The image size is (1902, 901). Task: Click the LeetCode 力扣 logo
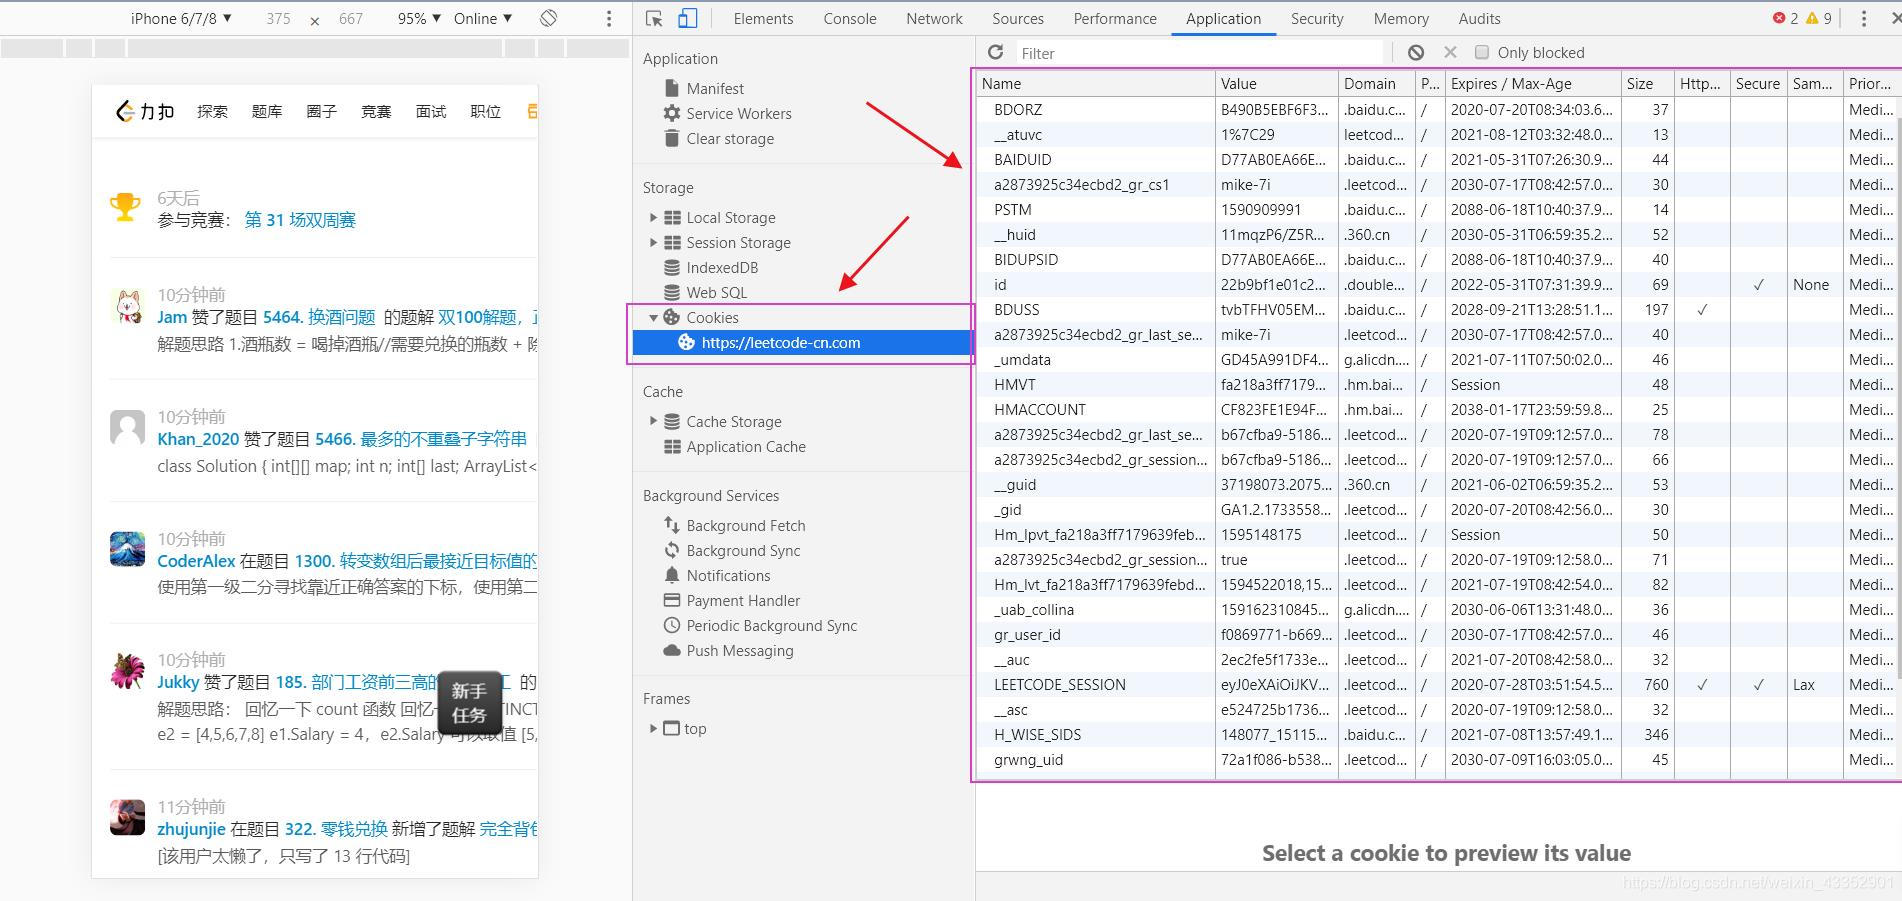pos(145,111)
